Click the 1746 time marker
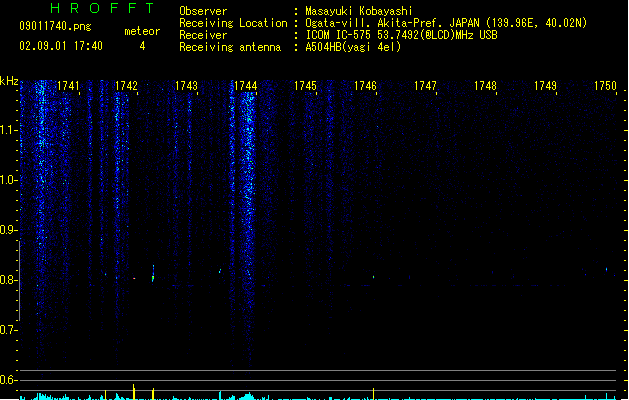Viewport: 629px width, 400px height. tap(365, 86)
